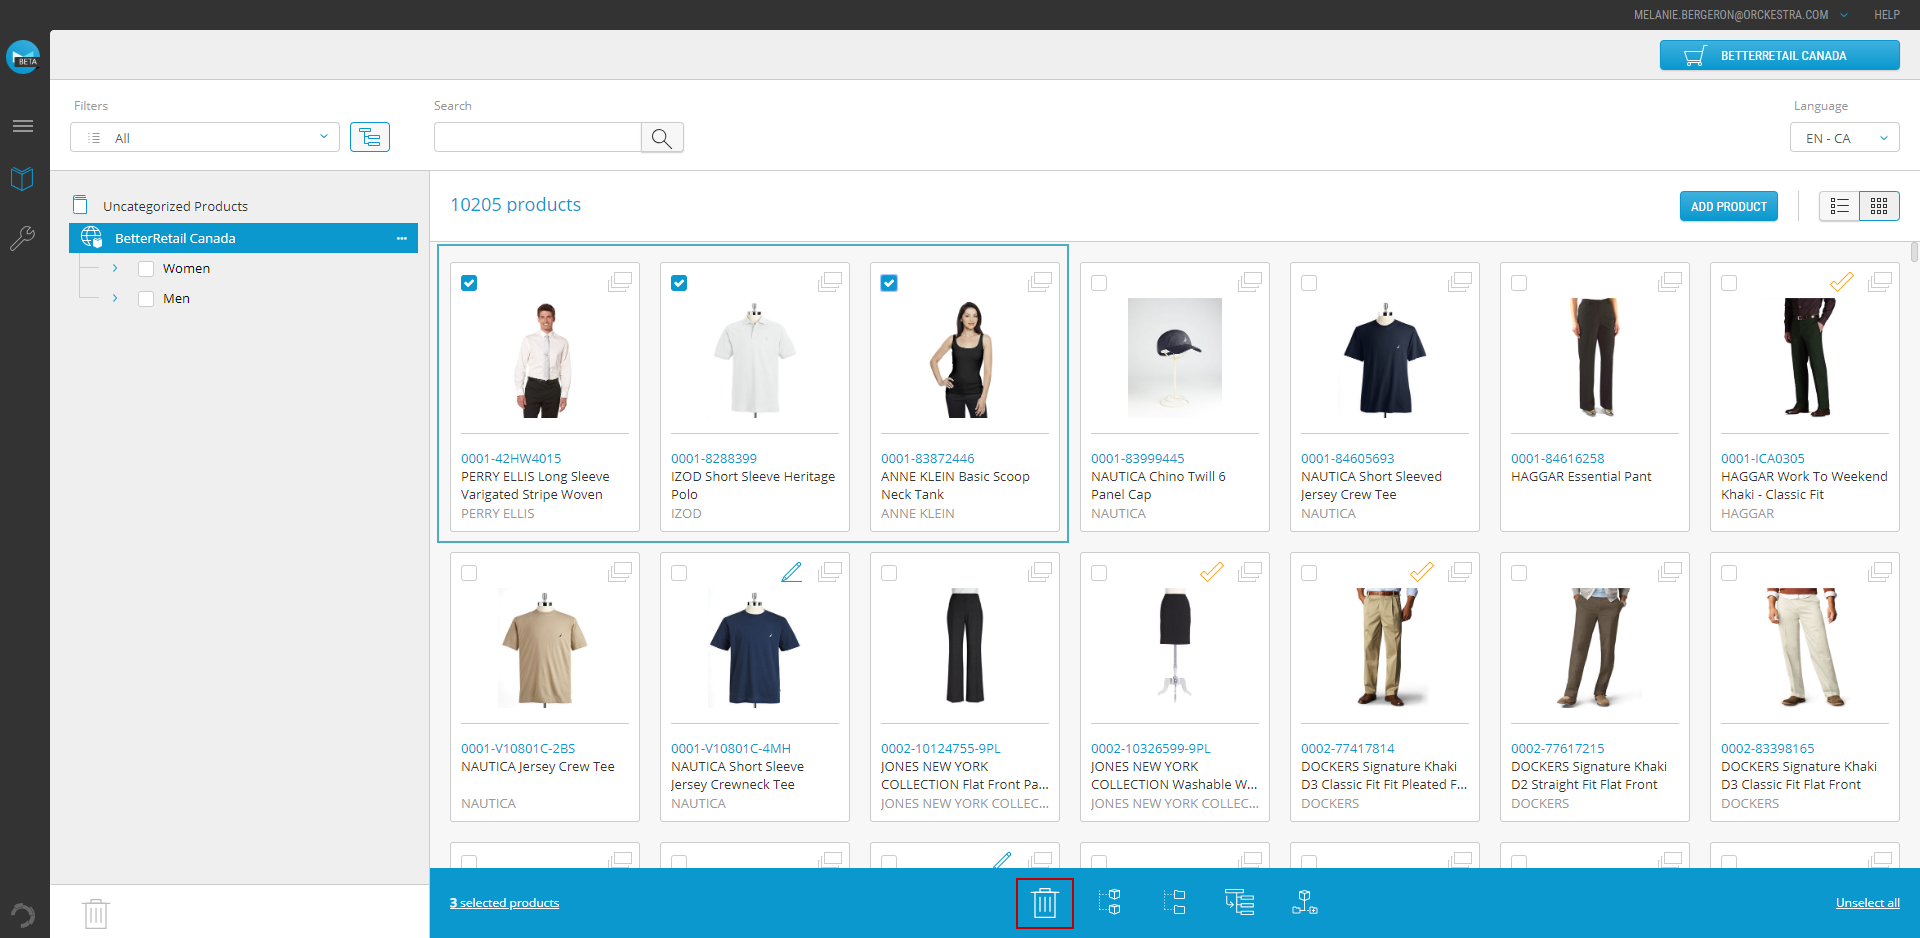The height and width of the screenshot is (938, 1920).
Task: Click the Unselect all link
Action: tap(1867, 903)
